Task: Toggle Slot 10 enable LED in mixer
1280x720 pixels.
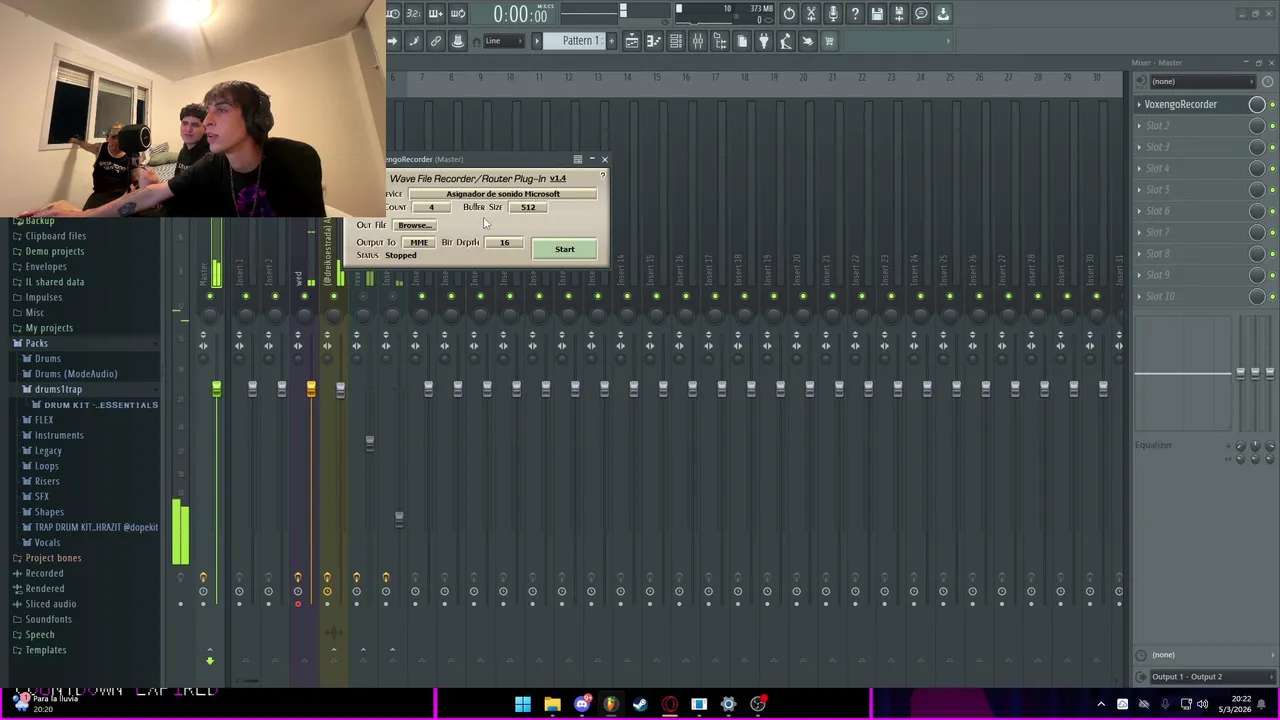Action: pos(1272,297)
